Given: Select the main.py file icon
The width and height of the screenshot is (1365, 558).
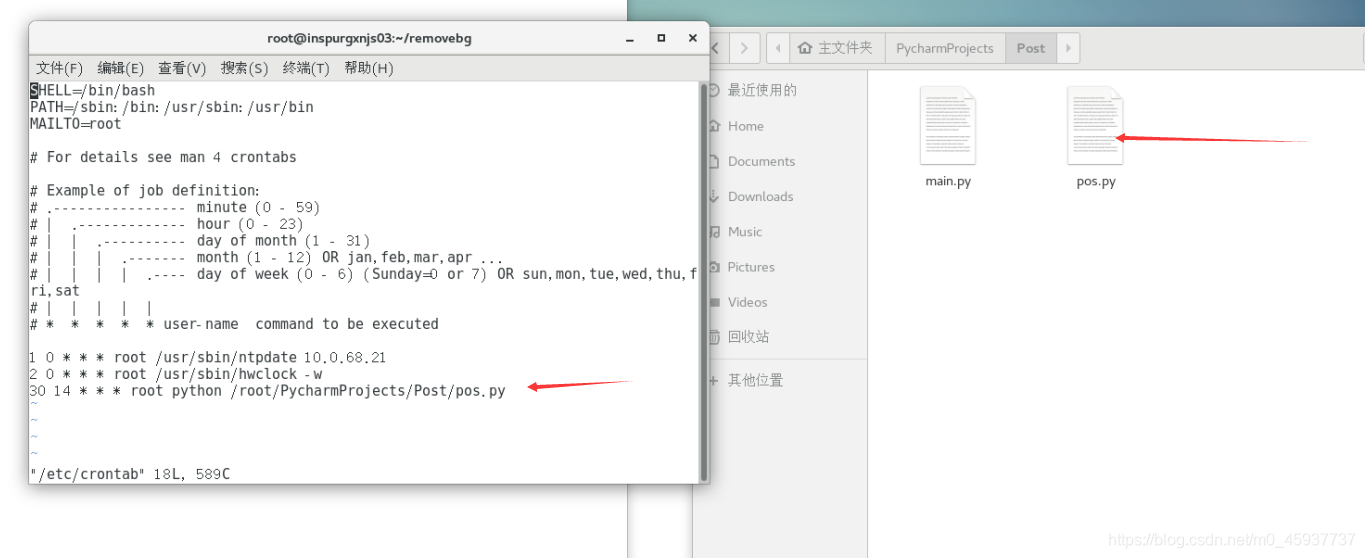Looking at the screenshot, I should [948, 126].
